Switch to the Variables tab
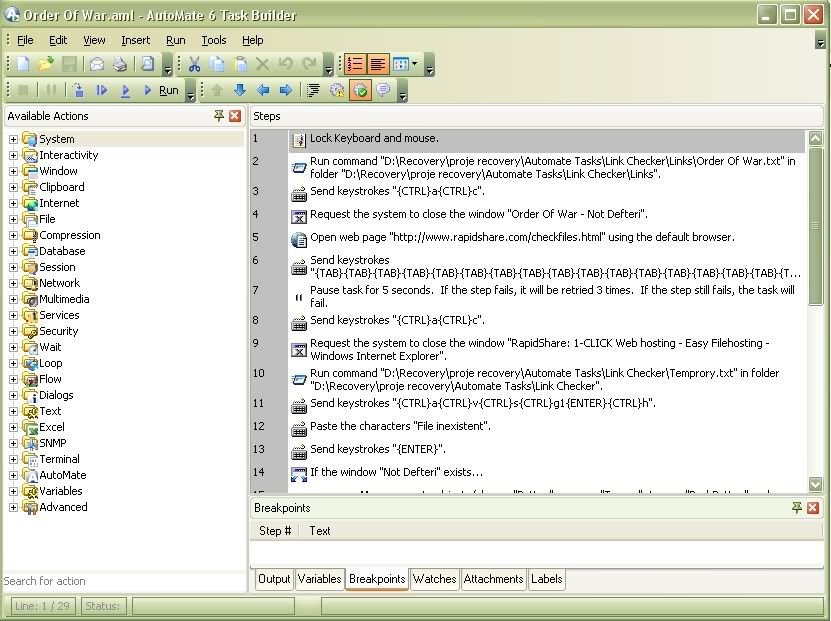Viewport: 831px width, 621px height. point(319,579)
